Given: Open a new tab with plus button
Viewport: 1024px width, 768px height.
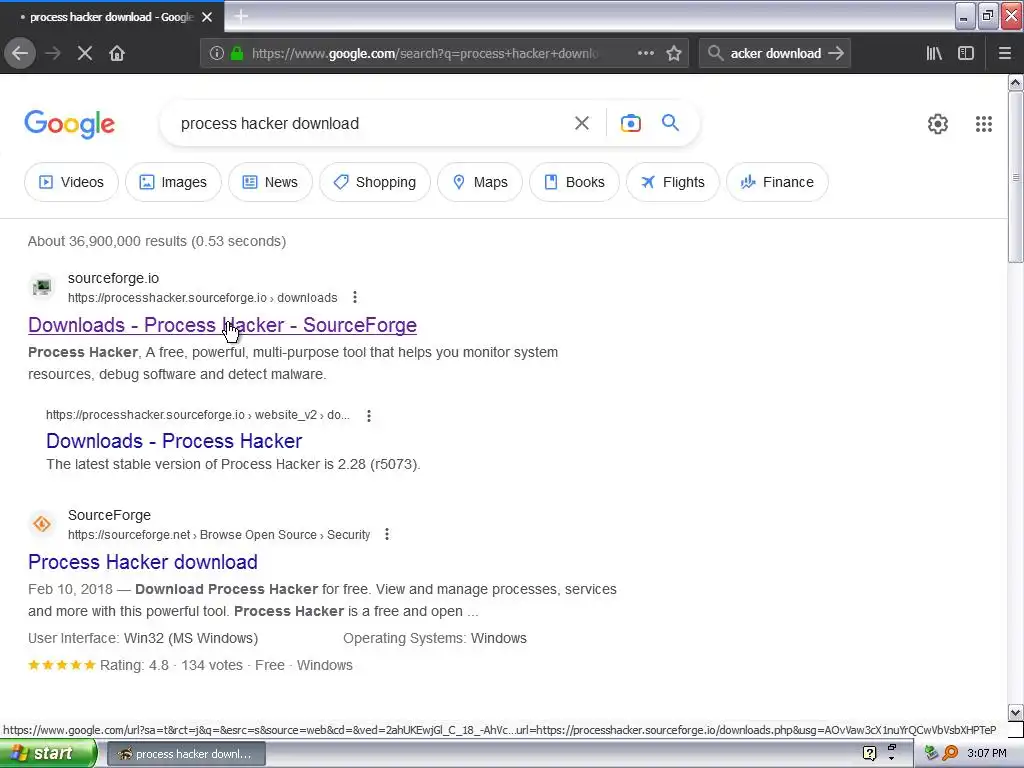Looking at the screenshot, I should tap(241, 16).
